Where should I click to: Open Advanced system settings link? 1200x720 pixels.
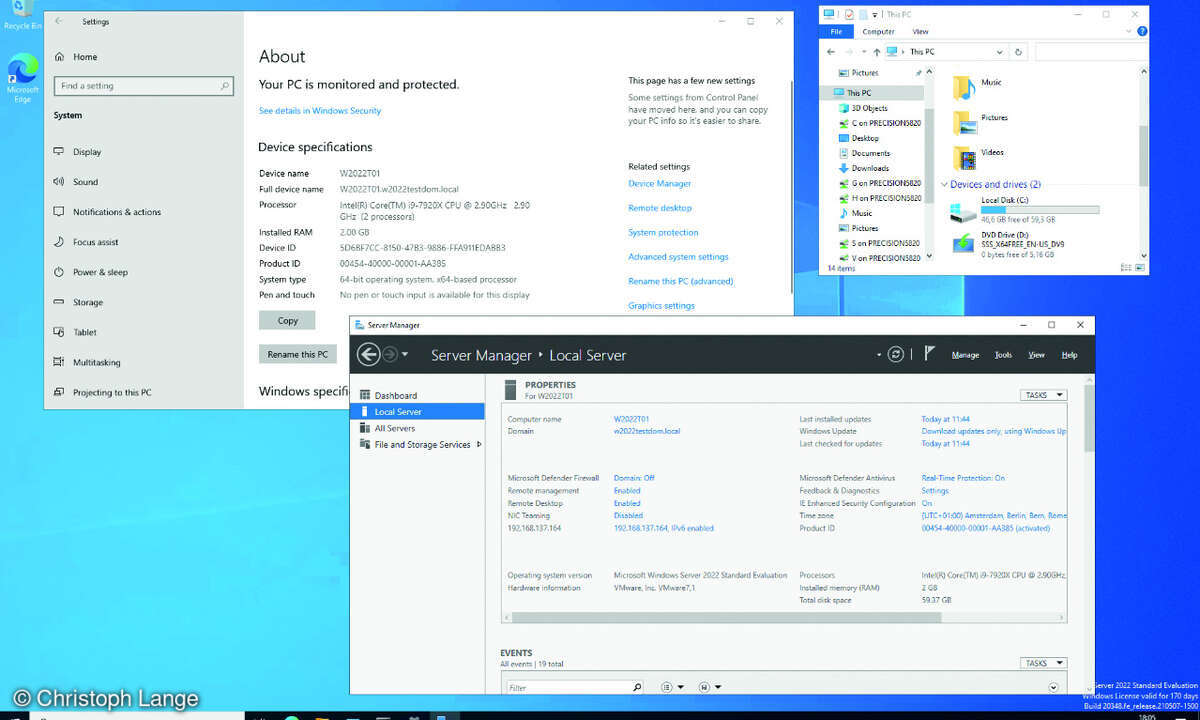[x=678, y=257]
